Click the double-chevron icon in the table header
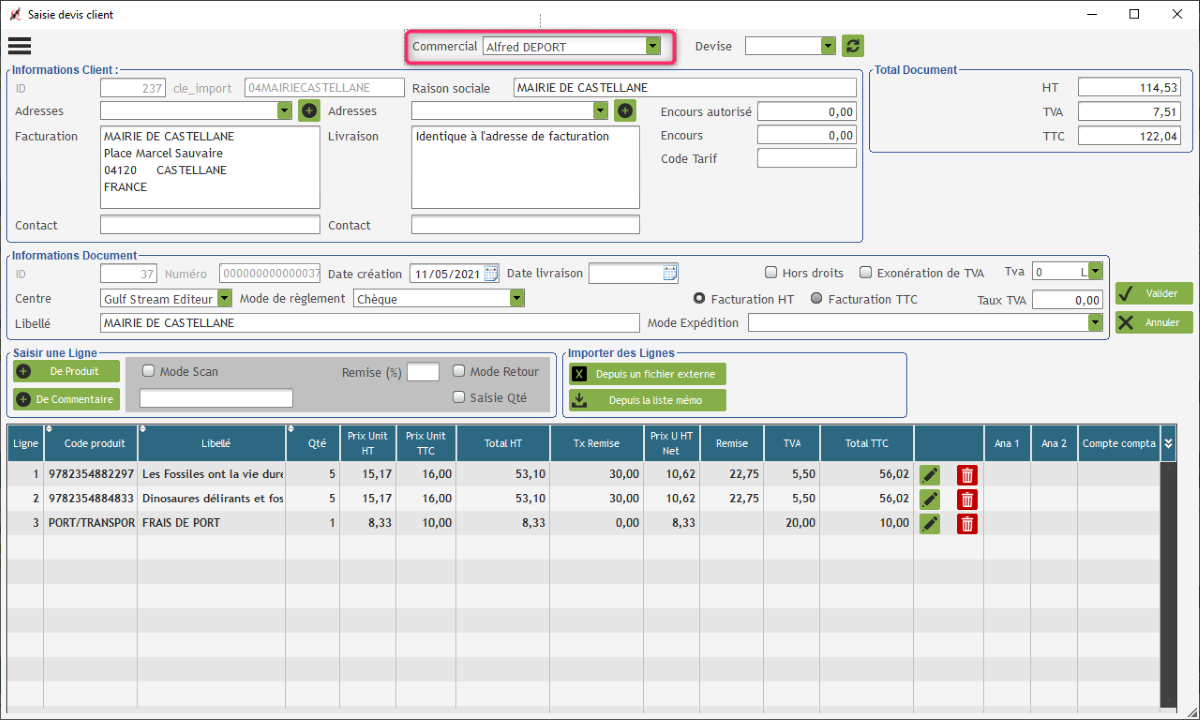Image resolution: width=1200 pixels, height=720 pixels. pyautogui.click(x=1167, y=443)
